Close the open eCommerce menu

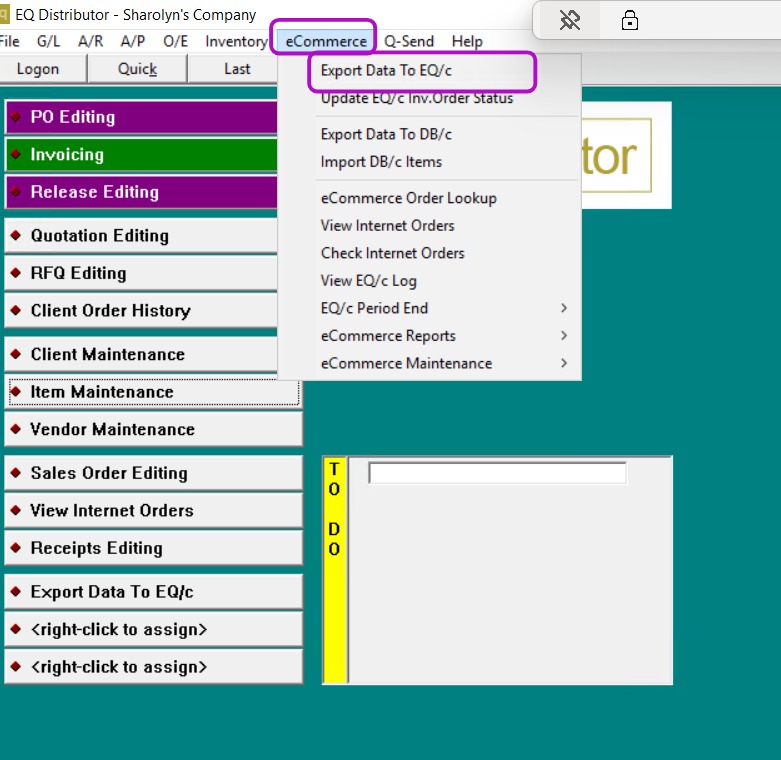[326, 41]
